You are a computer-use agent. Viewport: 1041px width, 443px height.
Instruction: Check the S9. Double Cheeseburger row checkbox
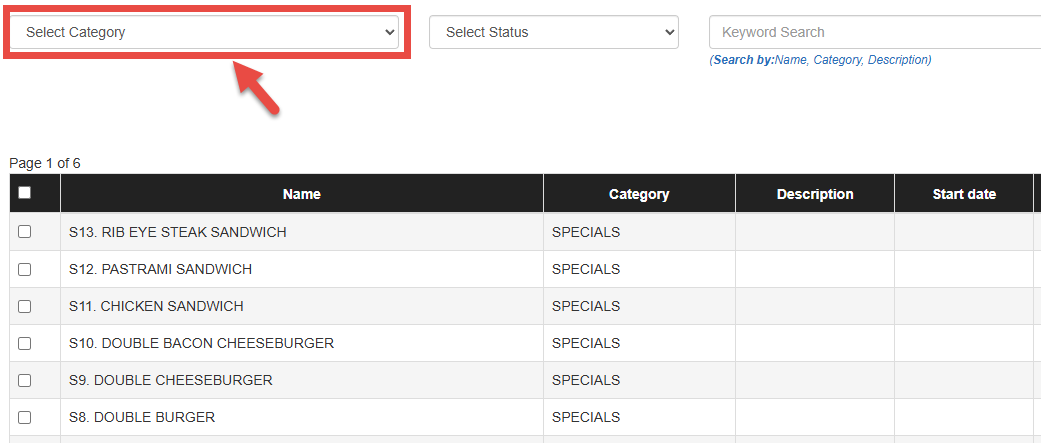(25, 380)
